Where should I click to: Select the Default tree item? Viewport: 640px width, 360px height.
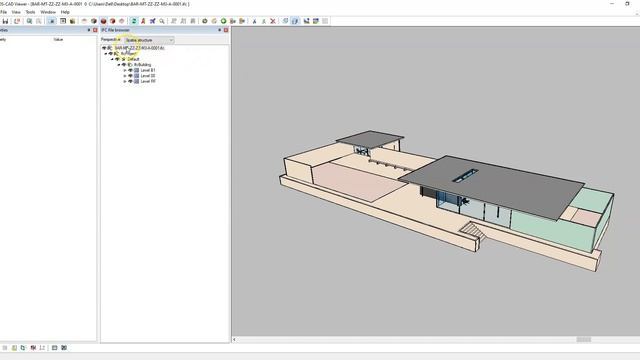(133, 59)
